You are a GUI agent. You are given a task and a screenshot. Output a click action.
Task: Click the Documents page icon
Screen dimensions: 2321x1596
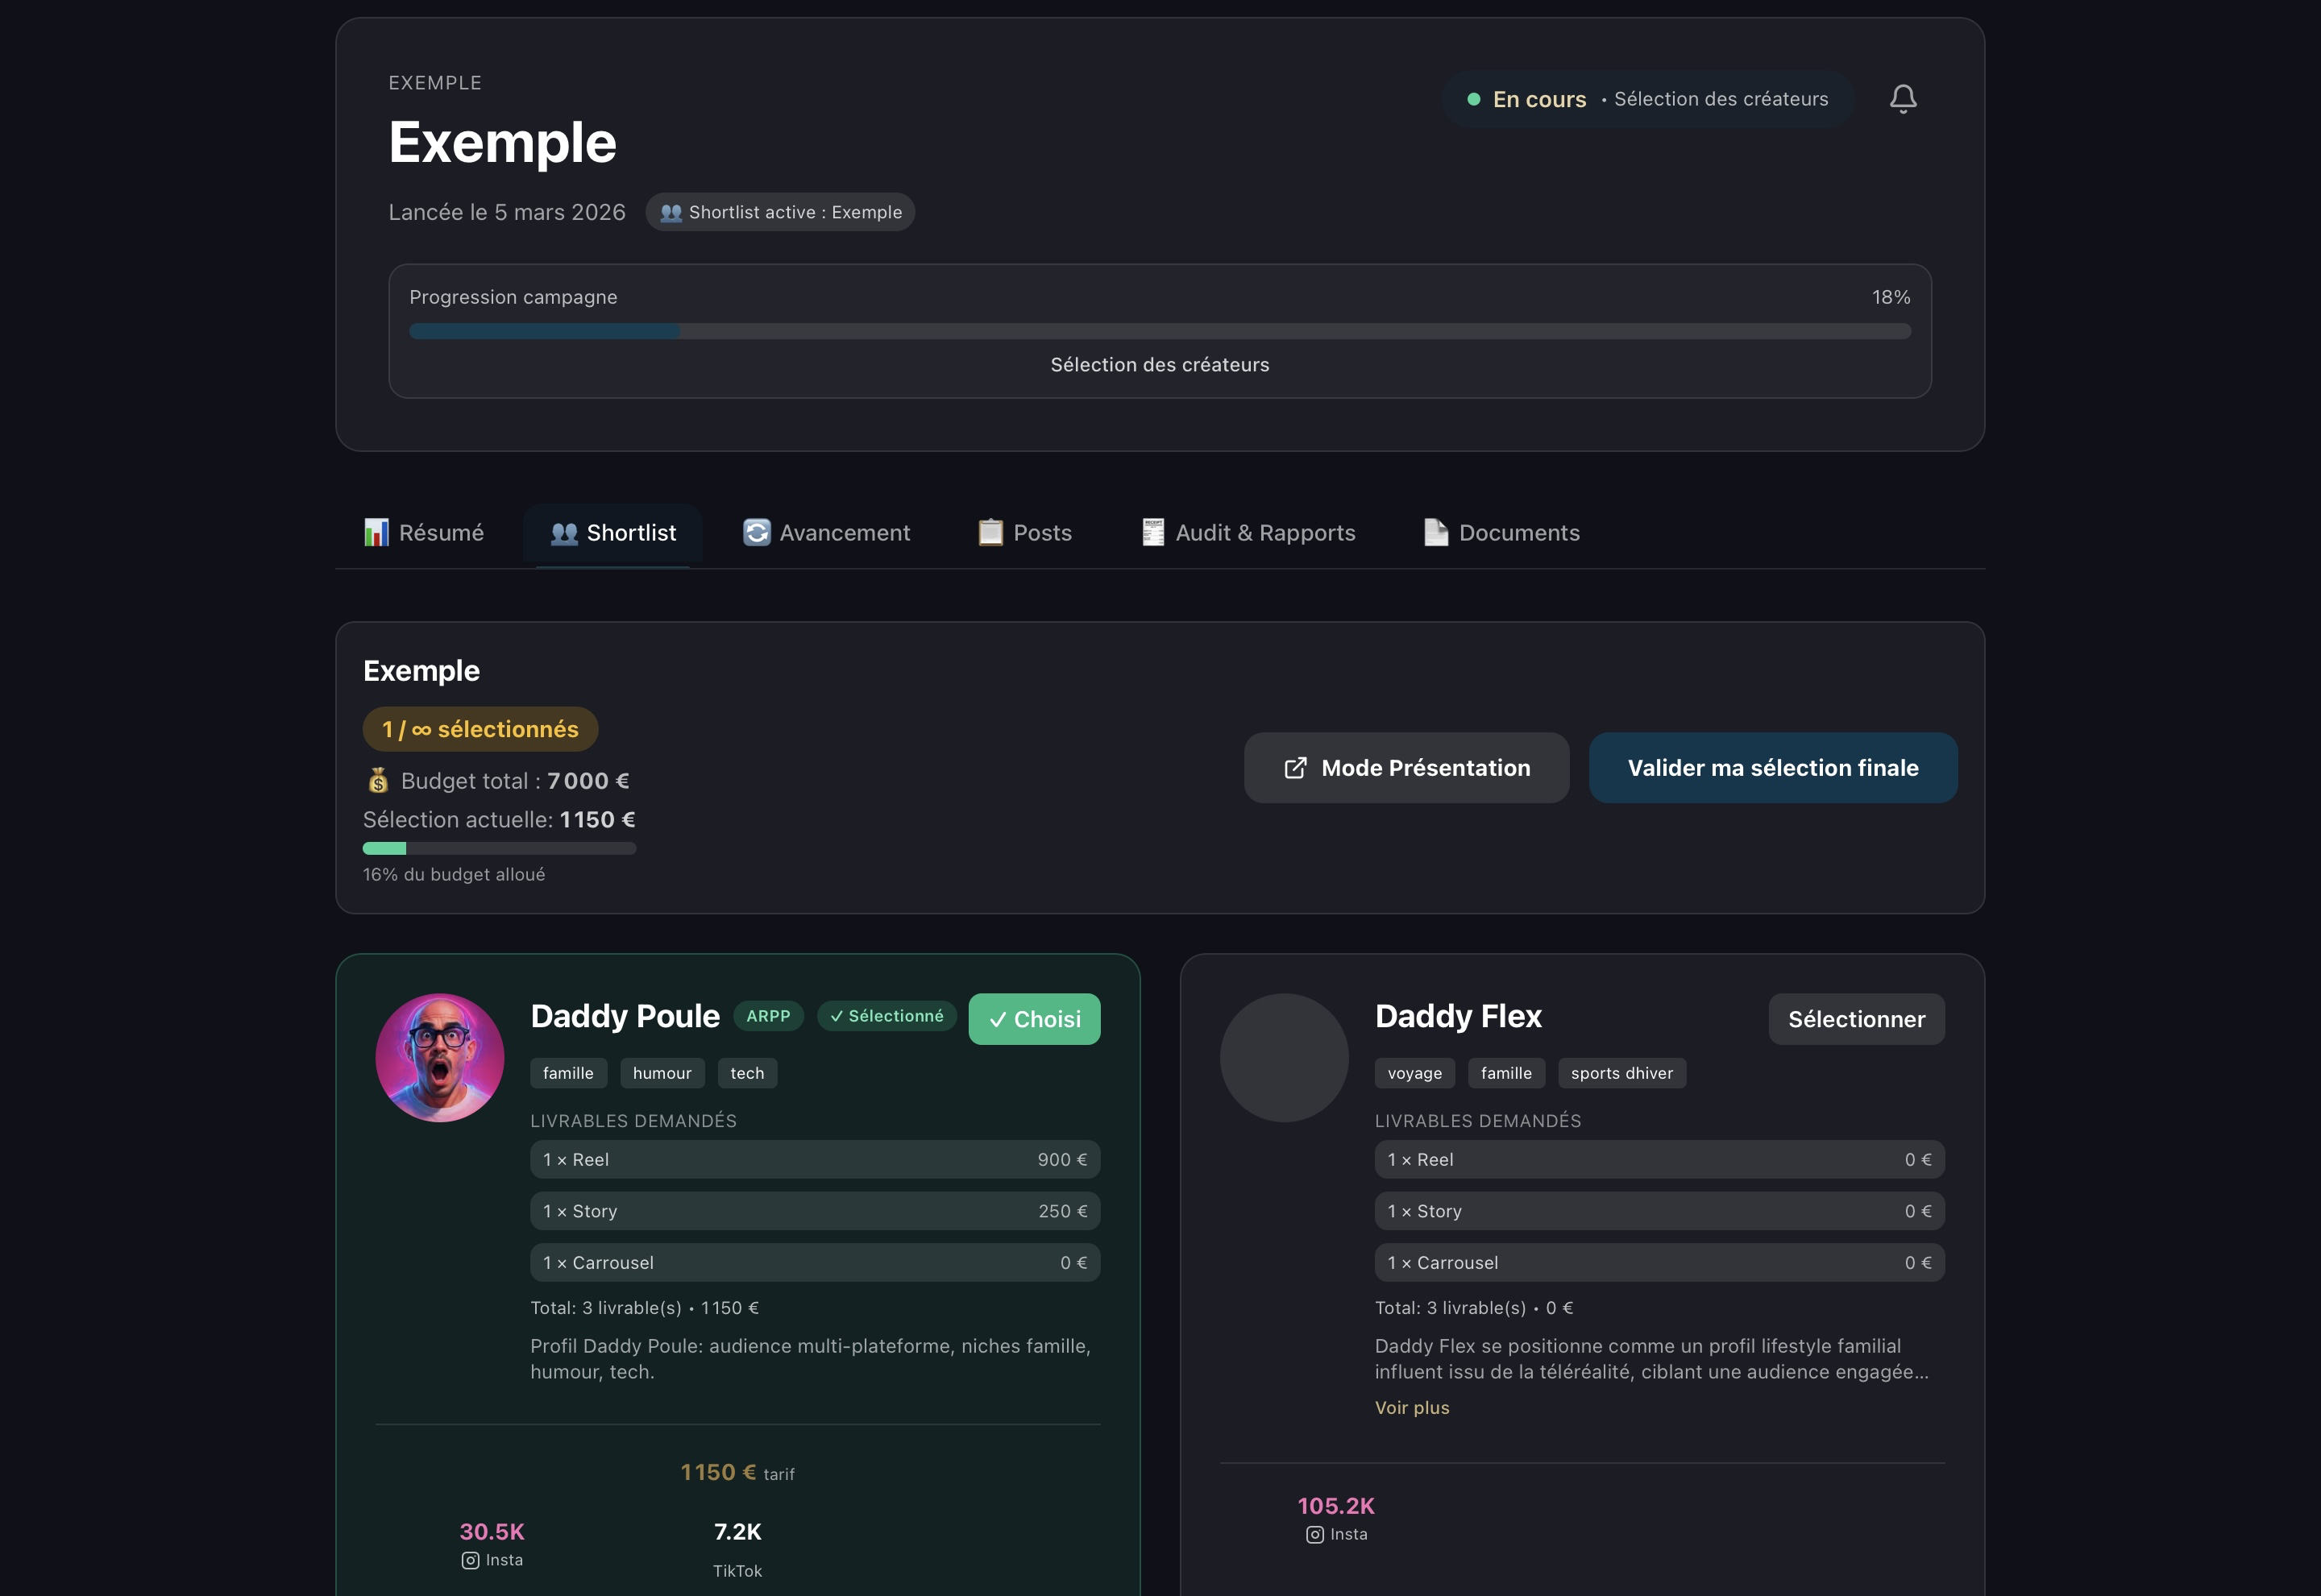coord(1436,533)
